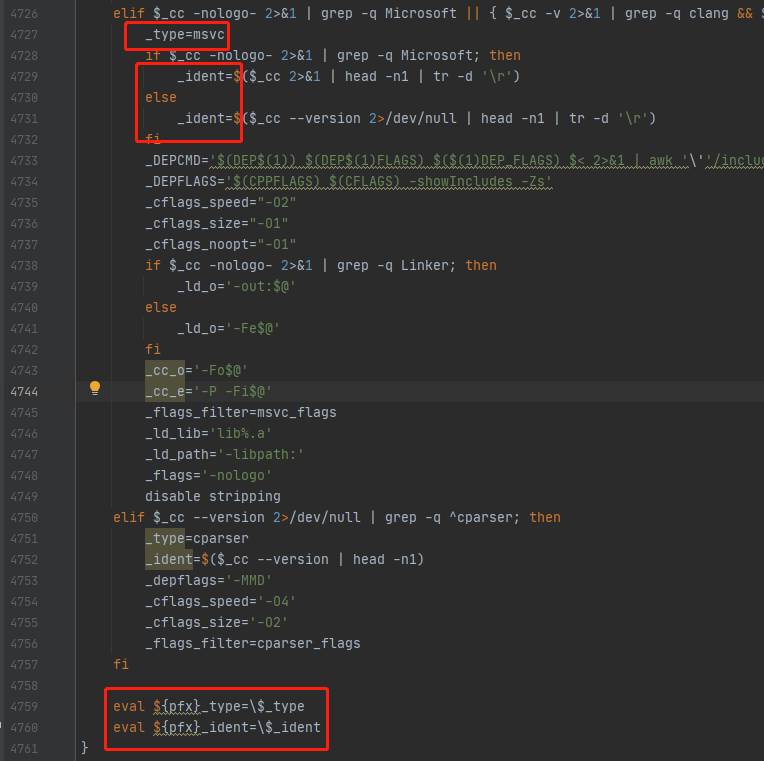The width and height of the screenshot is (764, 761).
Task: Click the 'else' keyword on line 4740
Action: point(161,308)
